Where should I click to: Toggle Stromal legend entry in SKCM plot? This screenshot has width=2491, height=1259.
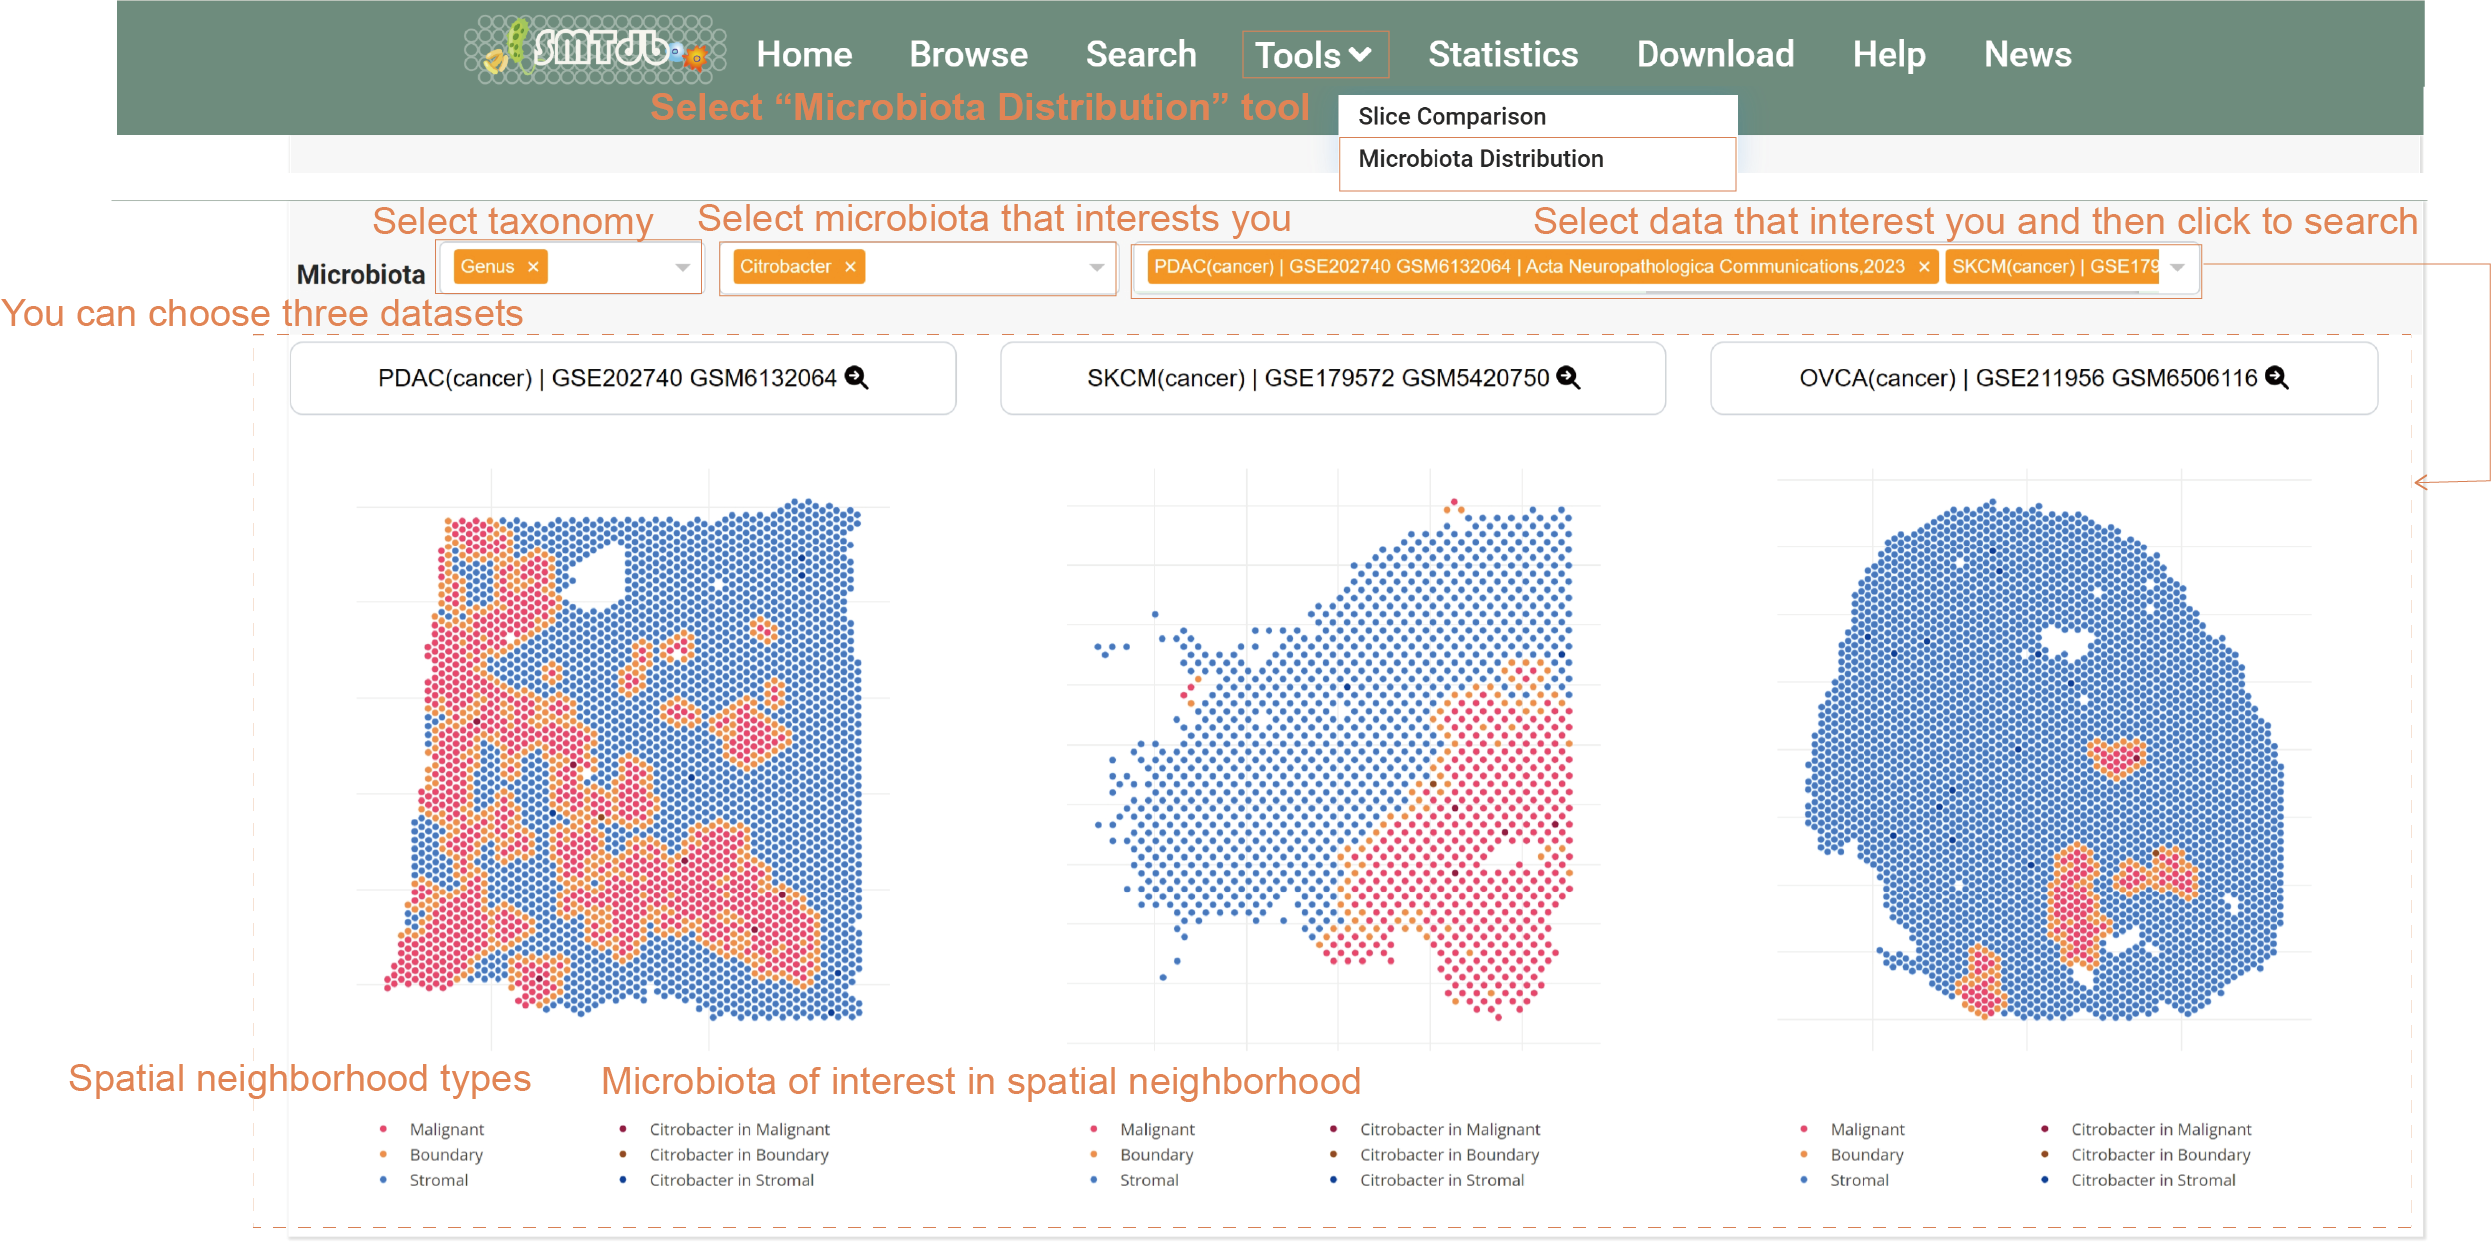click(x=1148, y=1180)
